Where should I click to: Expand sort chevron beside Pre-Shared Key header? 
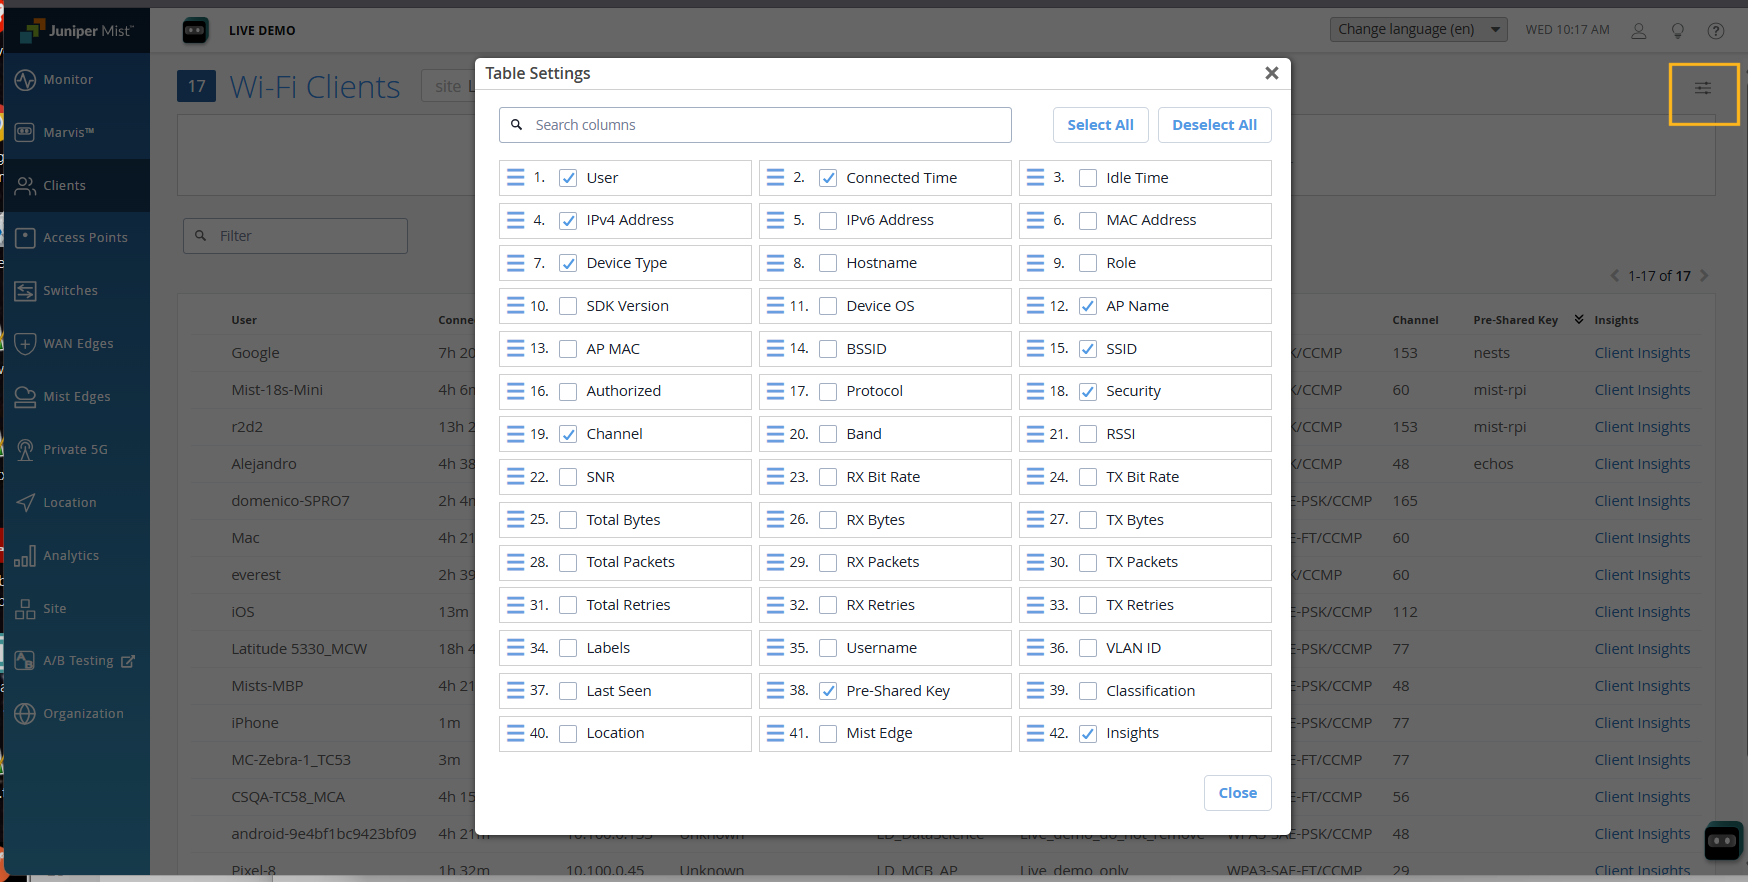coord(1579,320)
